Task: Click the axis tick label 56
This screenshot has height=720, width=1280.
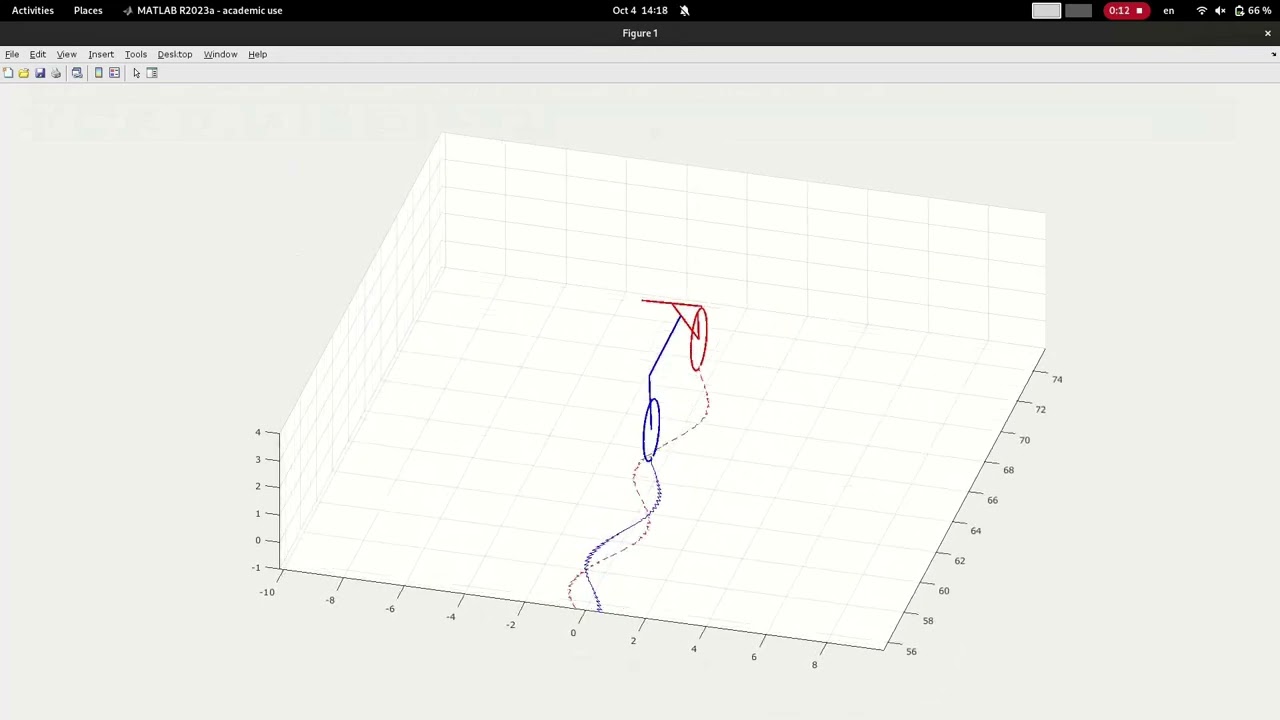Action: pyautogui.click(x=911, y=651)
